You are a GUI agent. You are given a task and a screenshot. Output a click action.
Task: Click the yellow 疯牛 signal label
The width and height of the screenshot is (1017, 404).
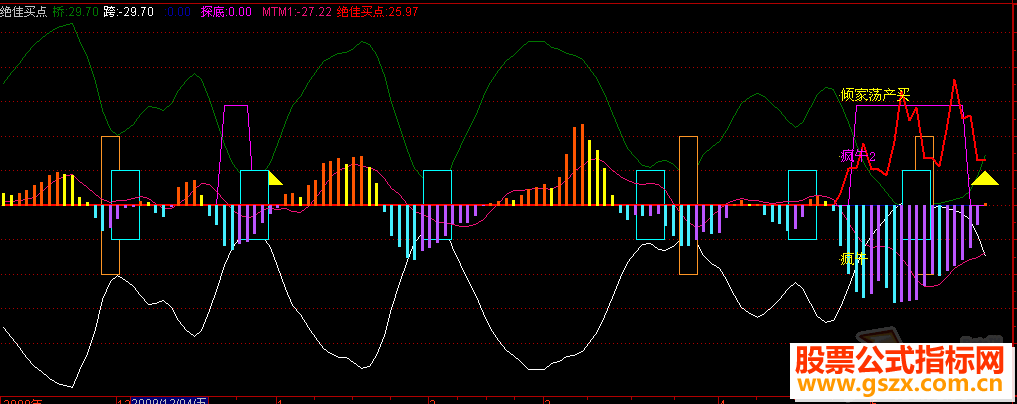coord(854,259)
